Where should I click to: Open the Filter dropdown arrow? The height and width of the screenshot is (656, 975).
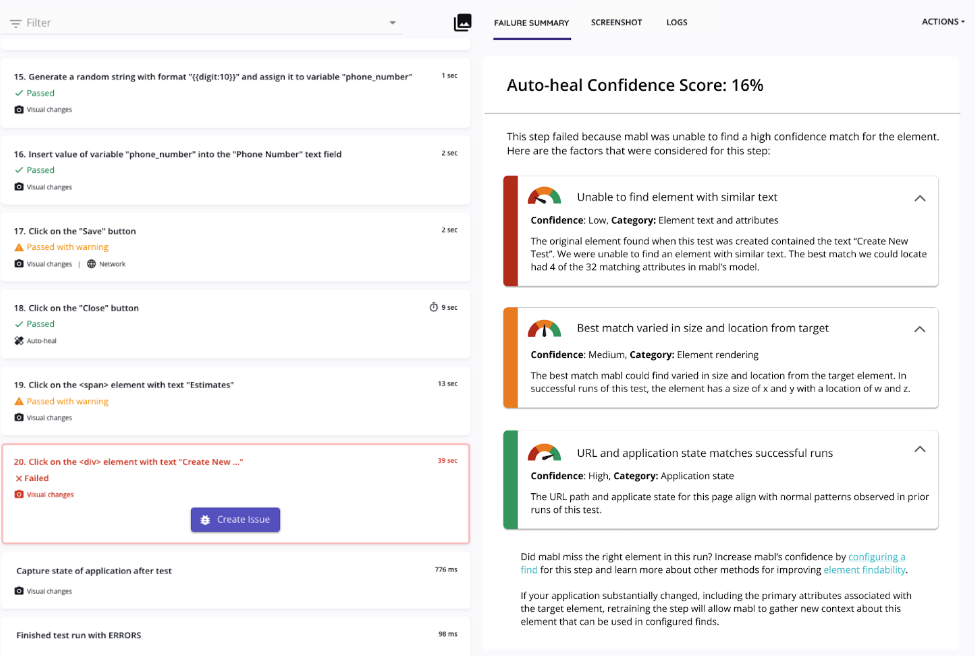click(392, 23)
